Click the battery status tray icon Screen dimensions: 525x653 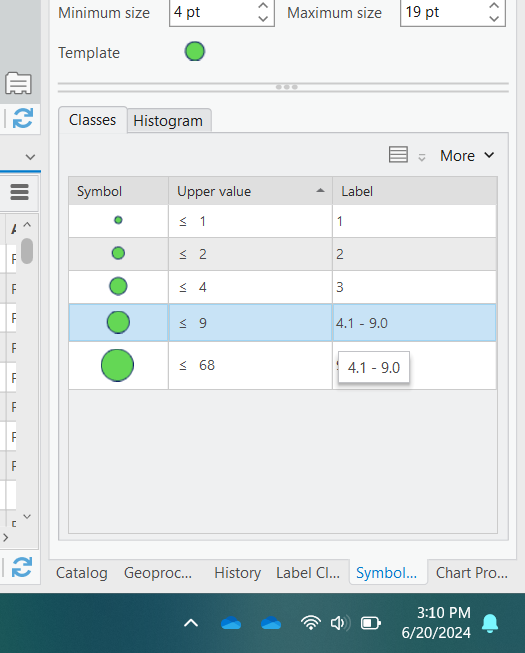(371, 623)
